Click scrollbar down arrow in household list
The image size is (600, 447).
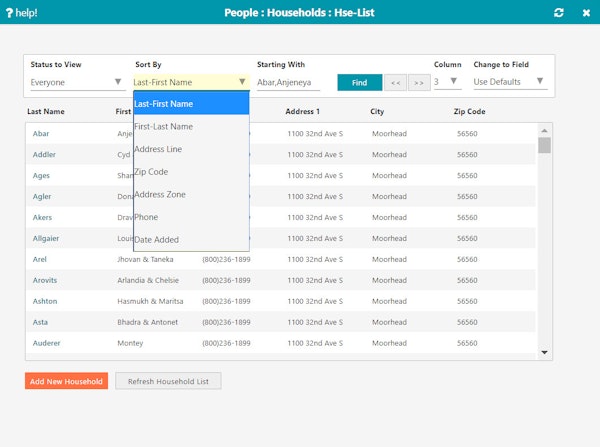point(545,352)
